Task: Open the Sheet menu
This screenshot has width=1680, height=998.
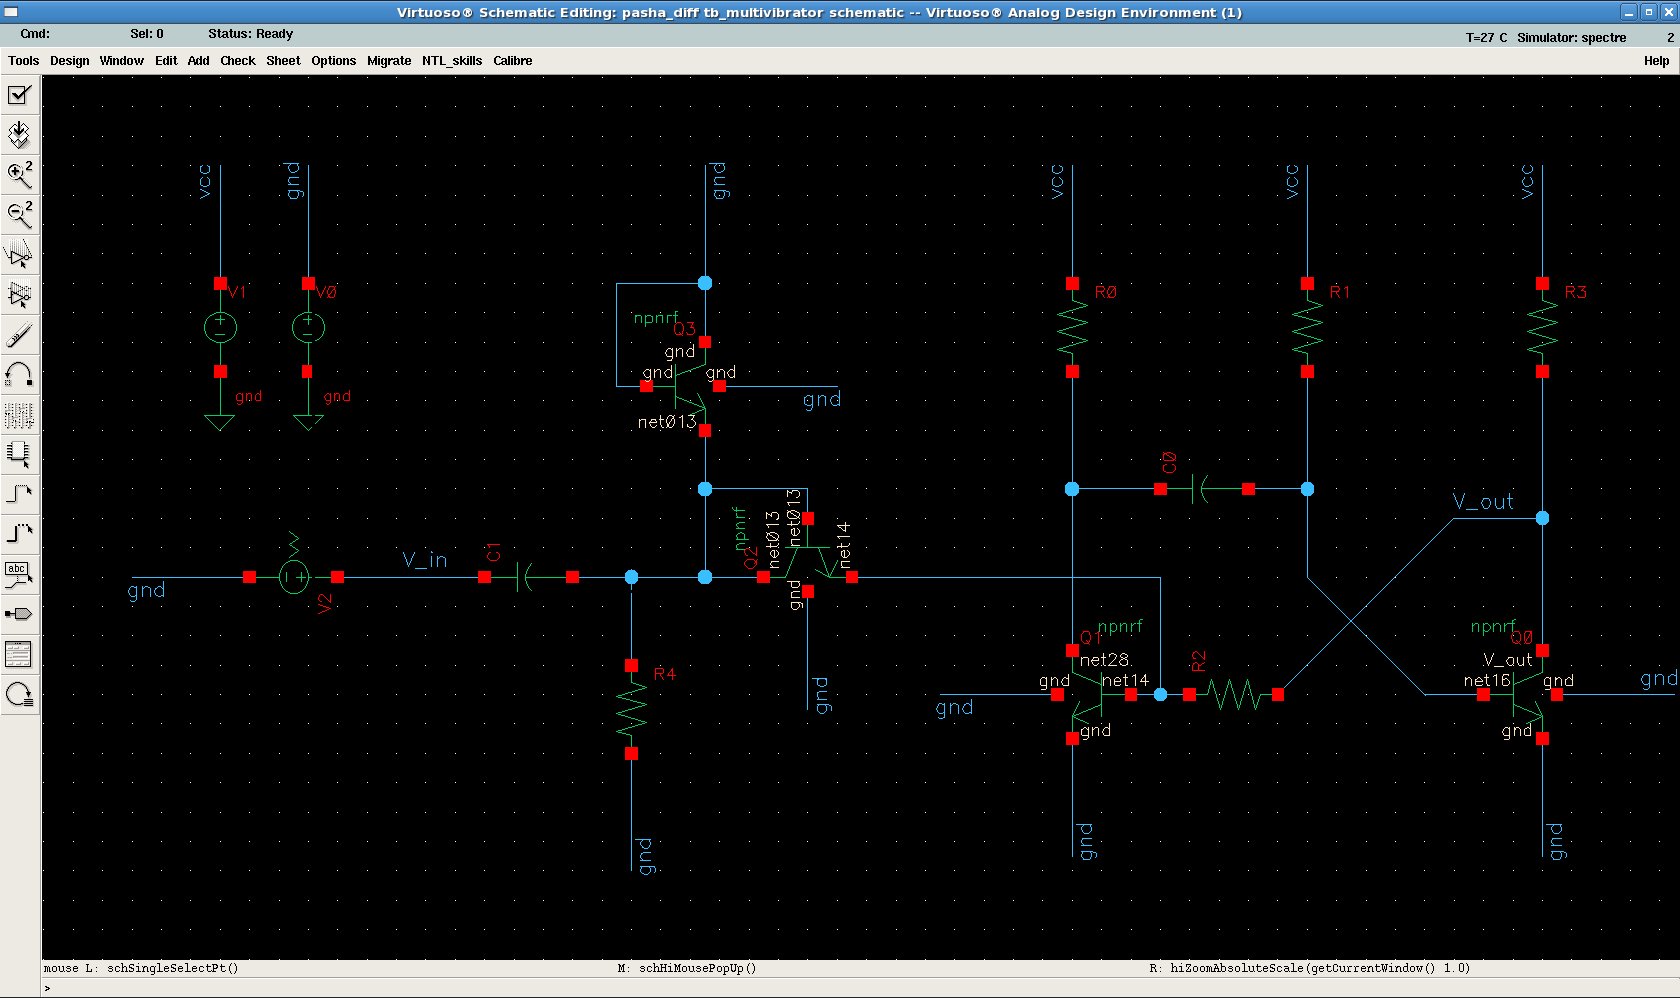Action: coord(283,61)
